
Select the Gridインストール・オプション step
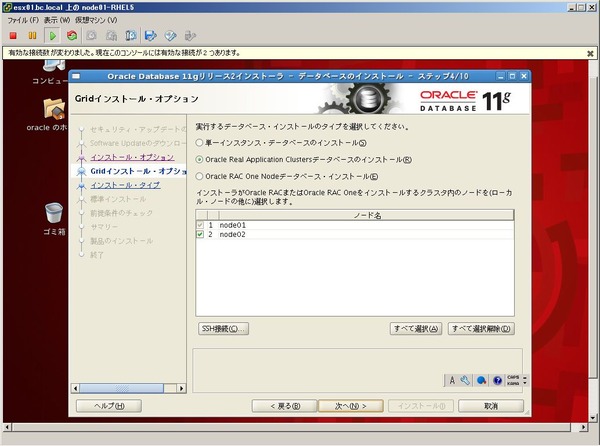138,171
